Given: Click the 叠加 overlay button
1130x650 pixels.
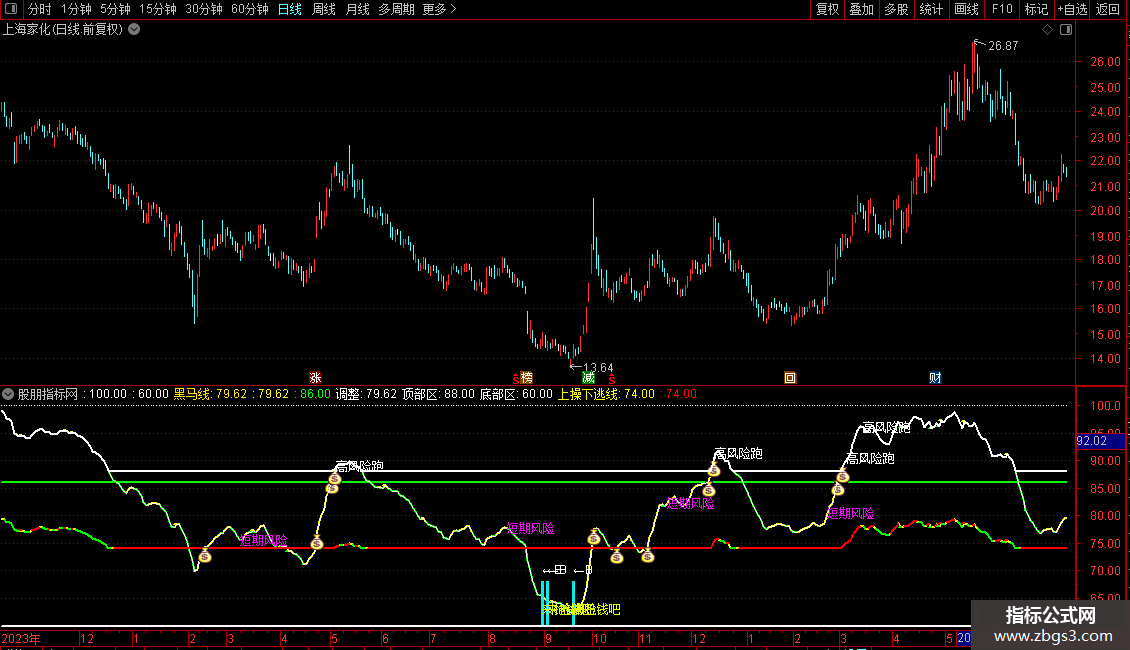Looking at the screenshot, I should tap(861, 9).
